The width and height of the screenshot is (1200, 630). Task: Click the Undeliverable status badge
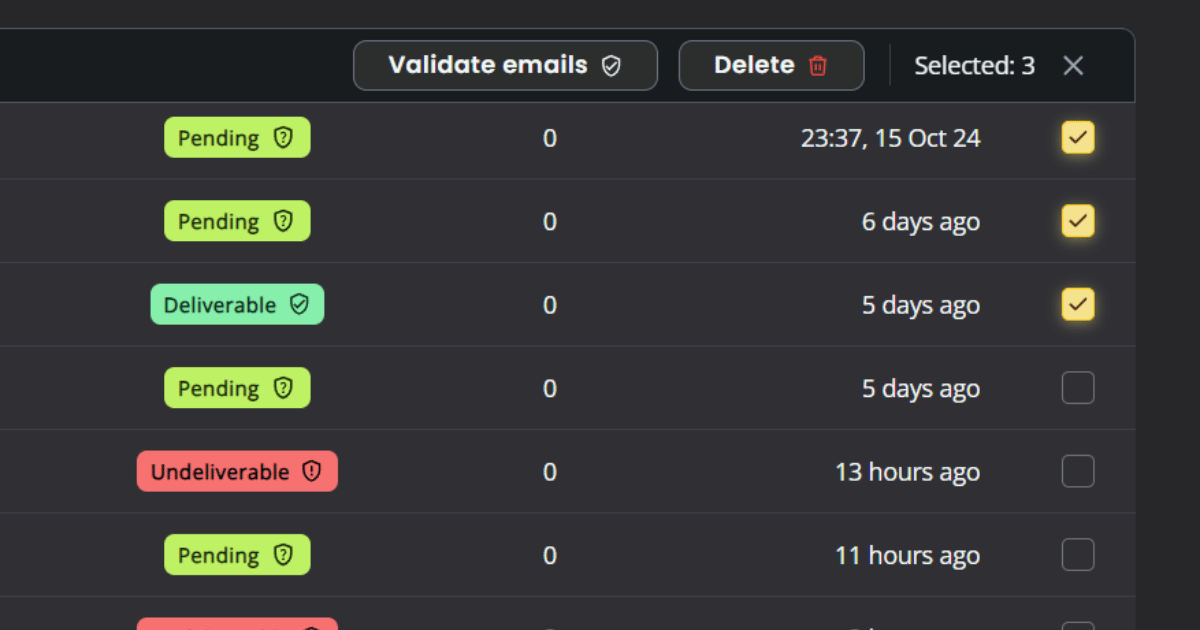click(x=237, y=471)
